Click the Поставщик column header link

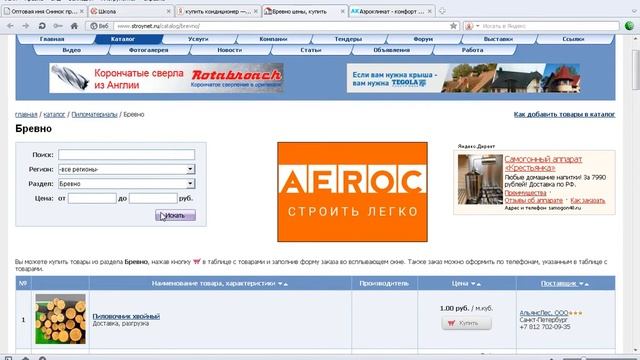[559, 283]
